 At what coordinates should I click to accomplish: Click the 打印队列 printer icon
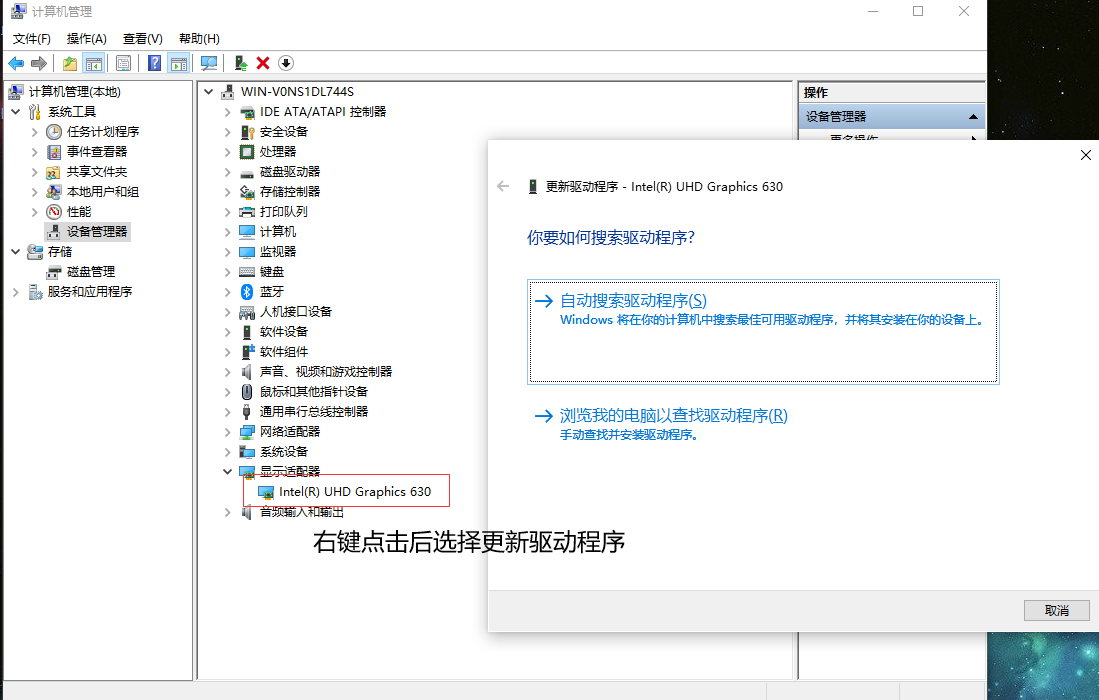point(247,212)
